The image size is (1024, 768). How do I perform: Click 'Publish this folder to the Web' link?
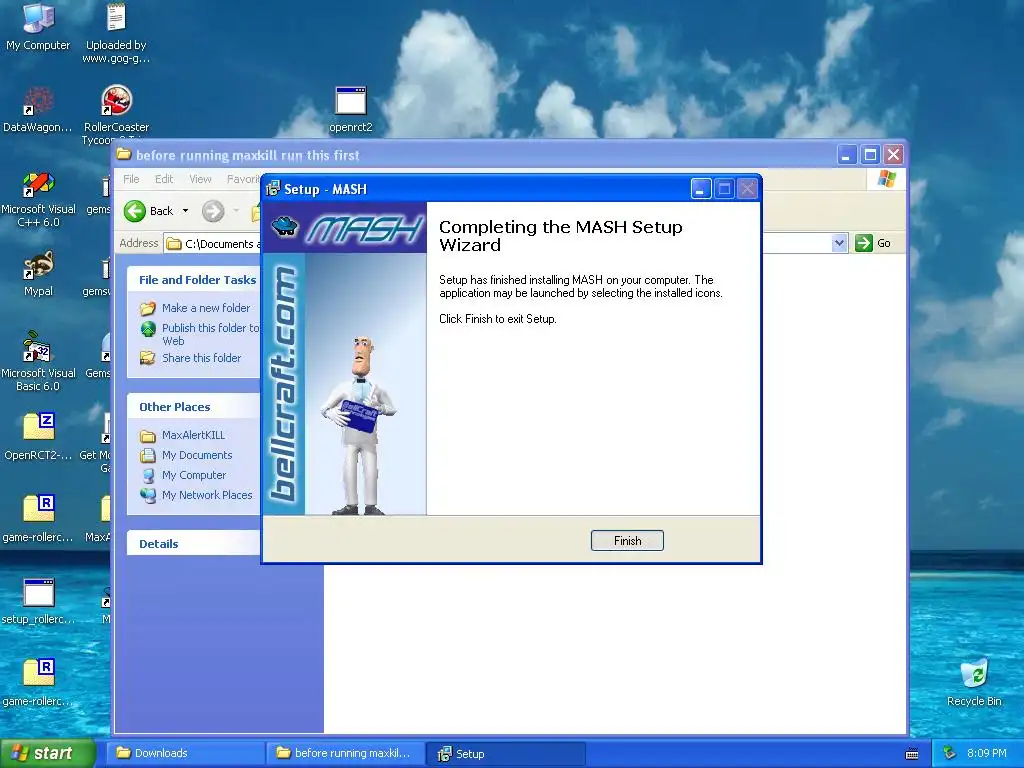pos(210,334)
